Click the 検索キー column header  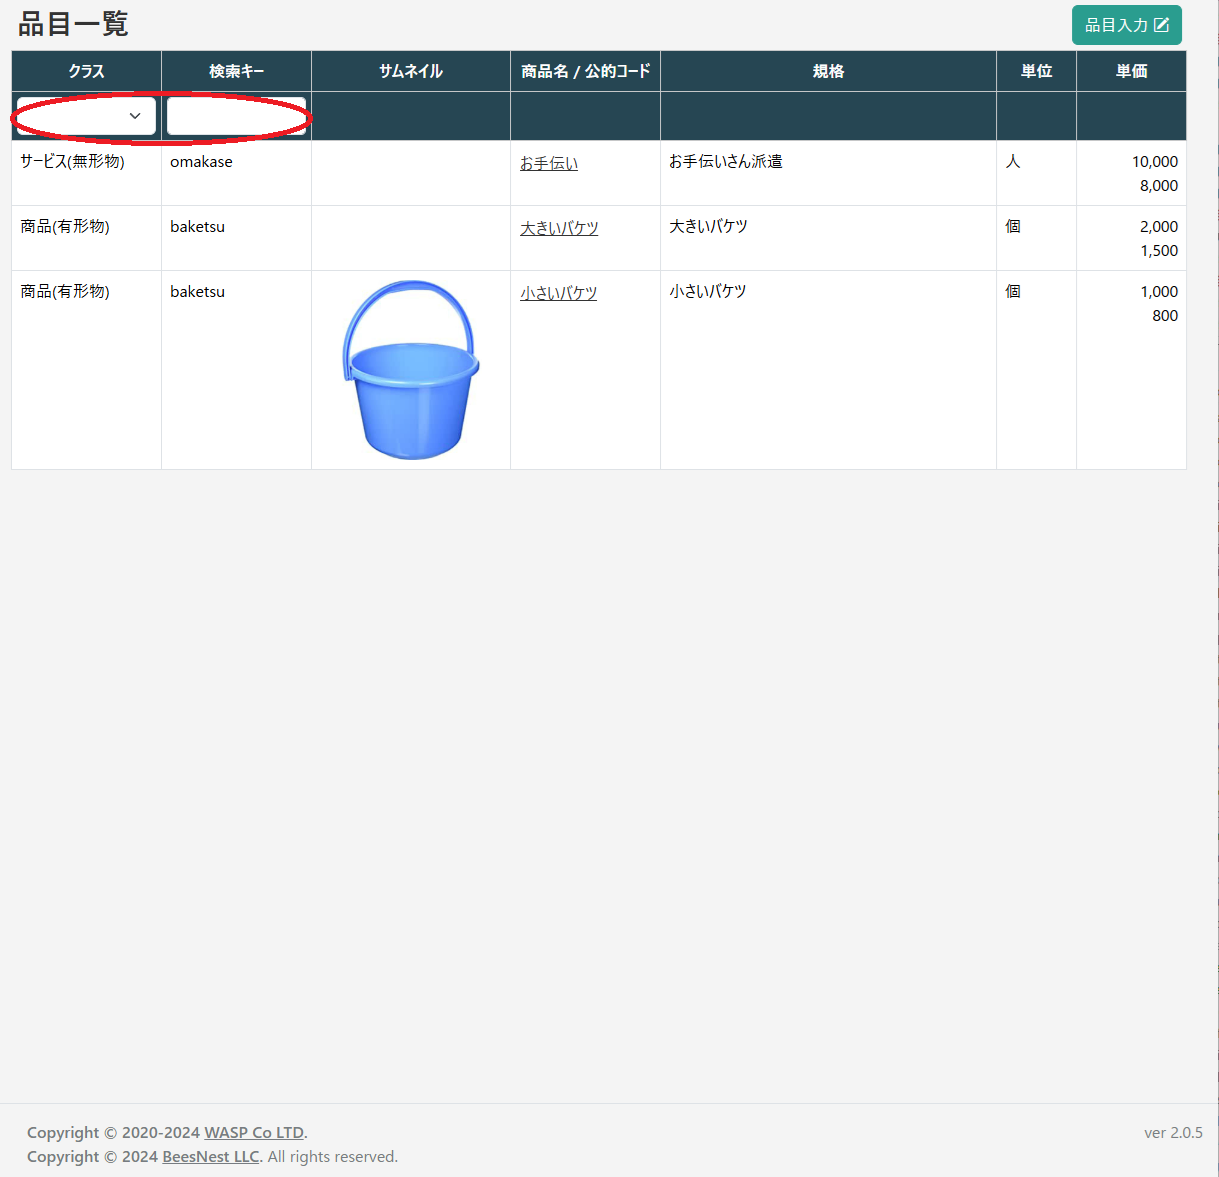pyautogui.click(x=236, y=71)
